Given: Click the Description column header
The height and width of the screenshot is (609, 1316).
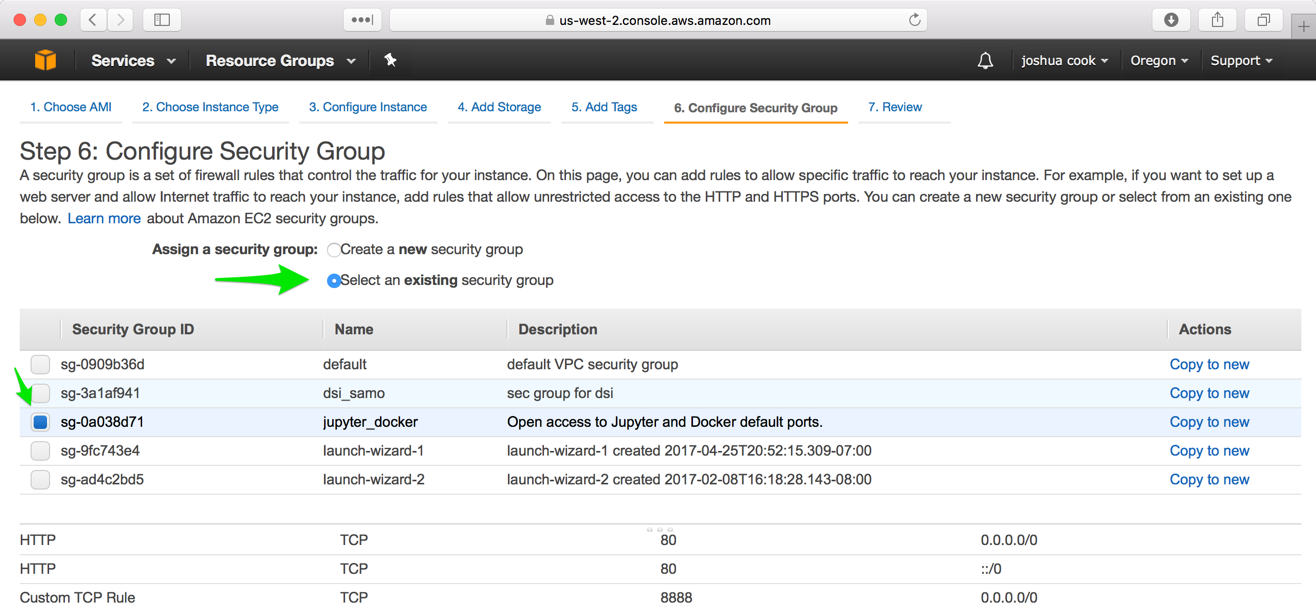Looking at the screenshot, I should pos(557,329).
